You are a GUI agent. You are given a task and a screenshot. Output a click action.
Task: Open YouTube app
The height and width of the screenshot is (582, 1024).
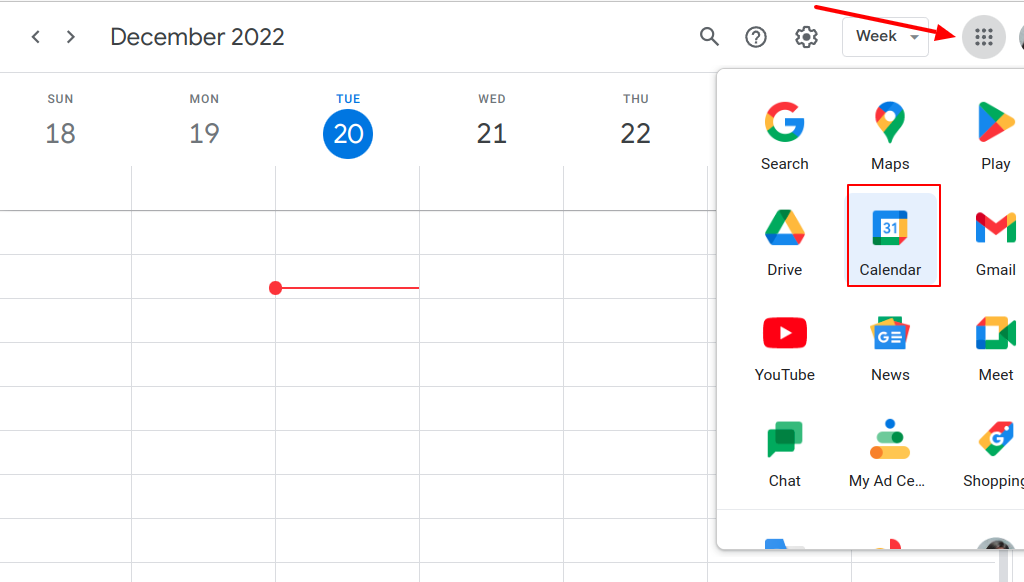point(784,348)
